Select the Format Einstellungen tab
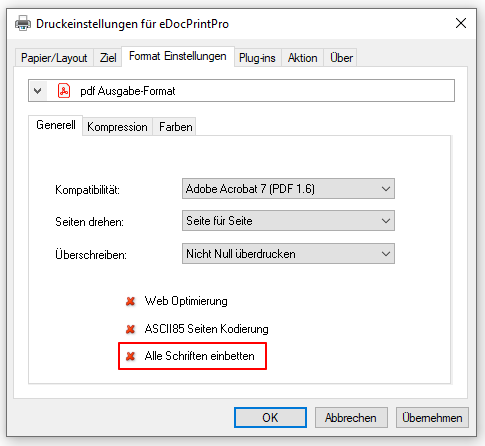The width and height of the screenshot is (485, 446). pyautogui.click(x=178, y=56)
